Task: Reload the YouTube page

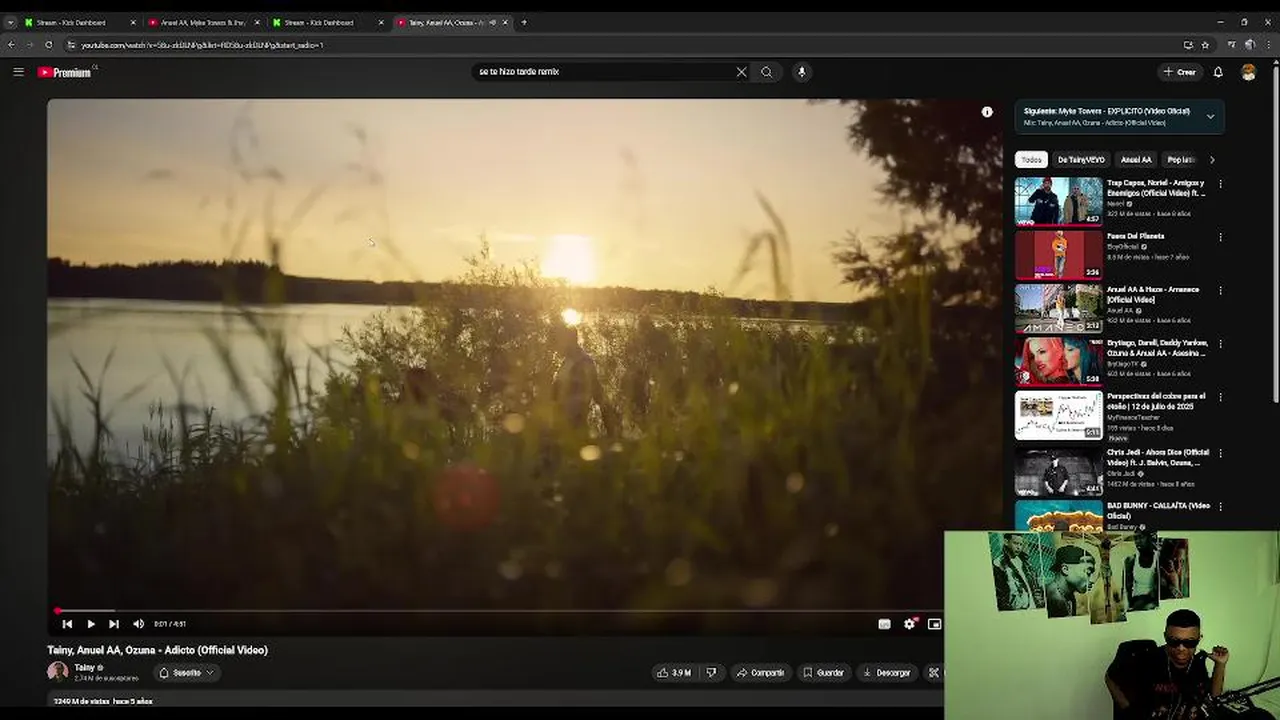Action: pos(48,45)
